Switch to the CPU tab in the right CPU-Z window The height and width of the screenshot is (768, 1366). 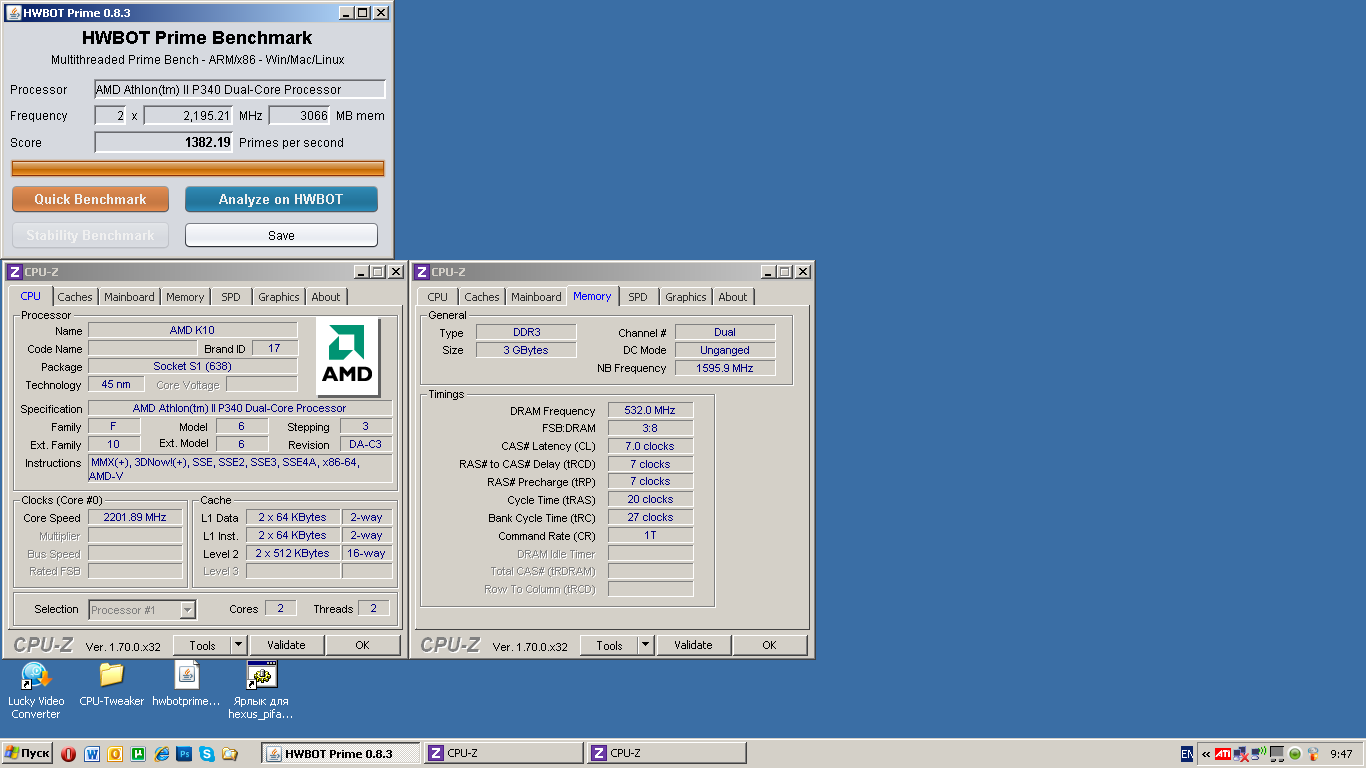(x=438, y=297)
